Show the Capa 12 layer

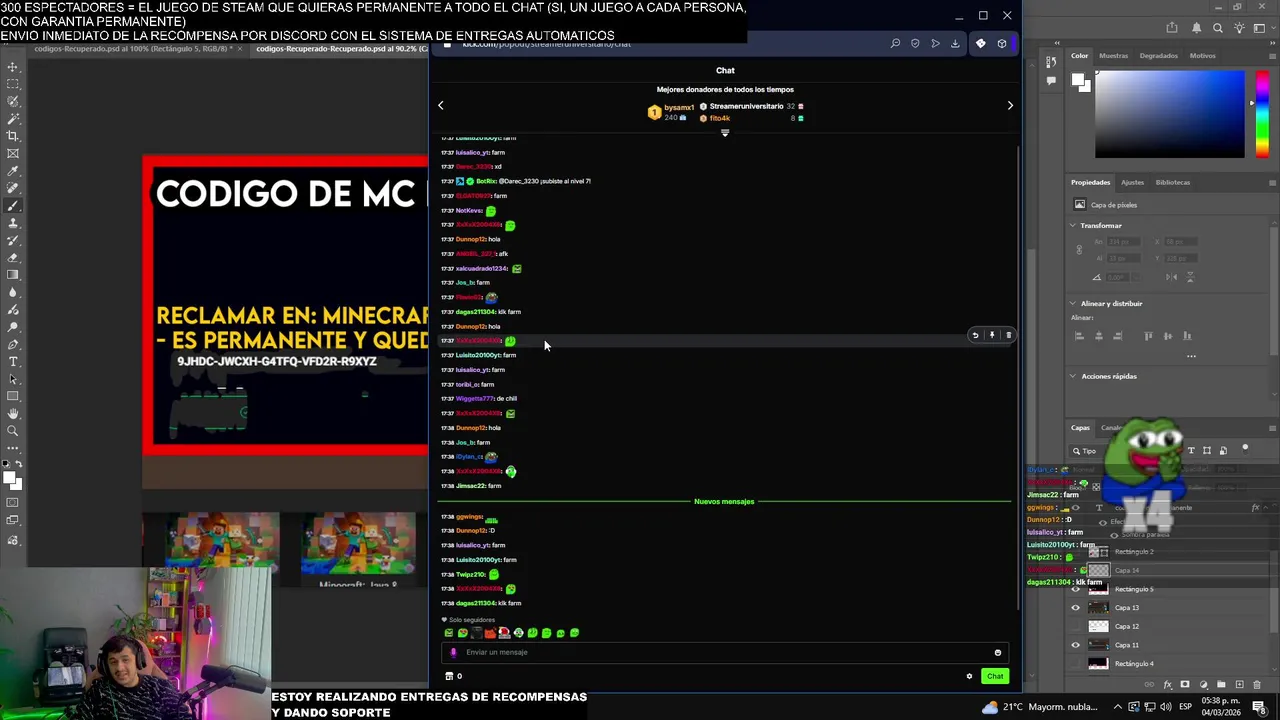coord(1076,626)
